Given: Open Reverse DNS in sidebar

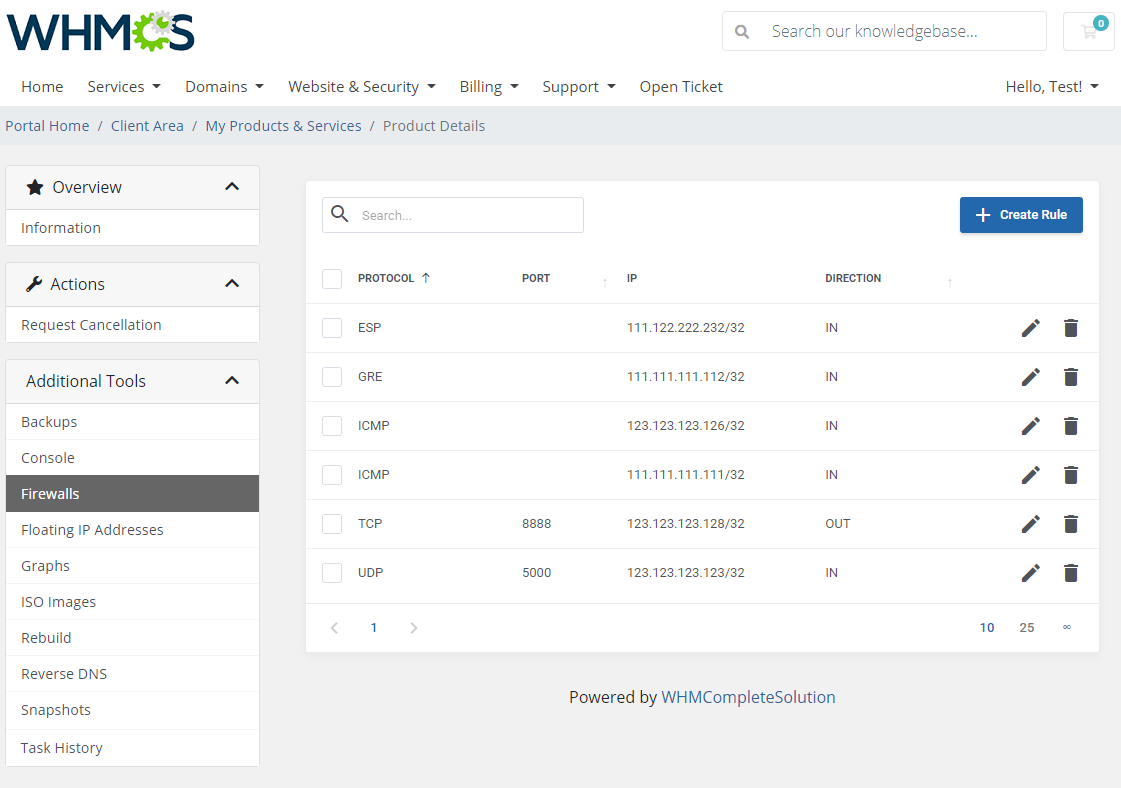Looking at the screenshot, I should [132, 674].
